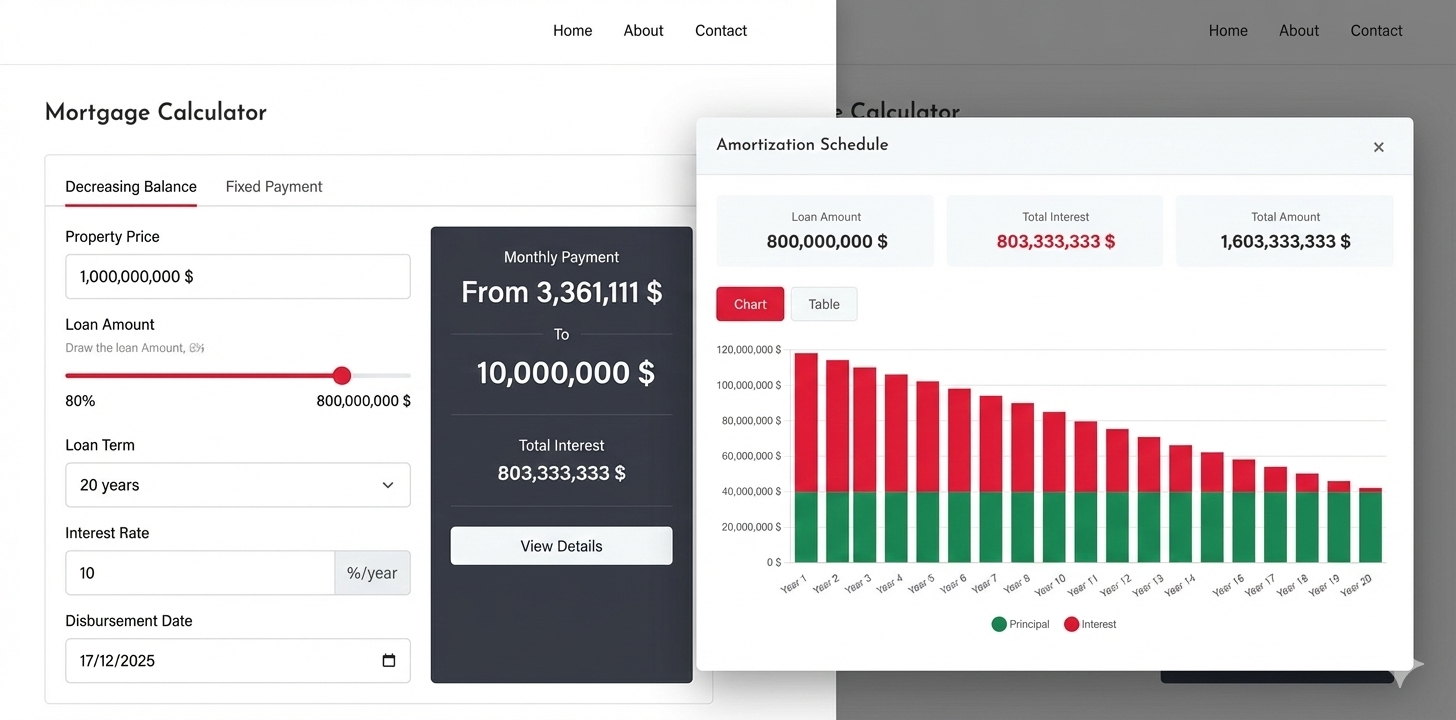
Task: Select the Decreasing Balance tab
Action: 131,187
